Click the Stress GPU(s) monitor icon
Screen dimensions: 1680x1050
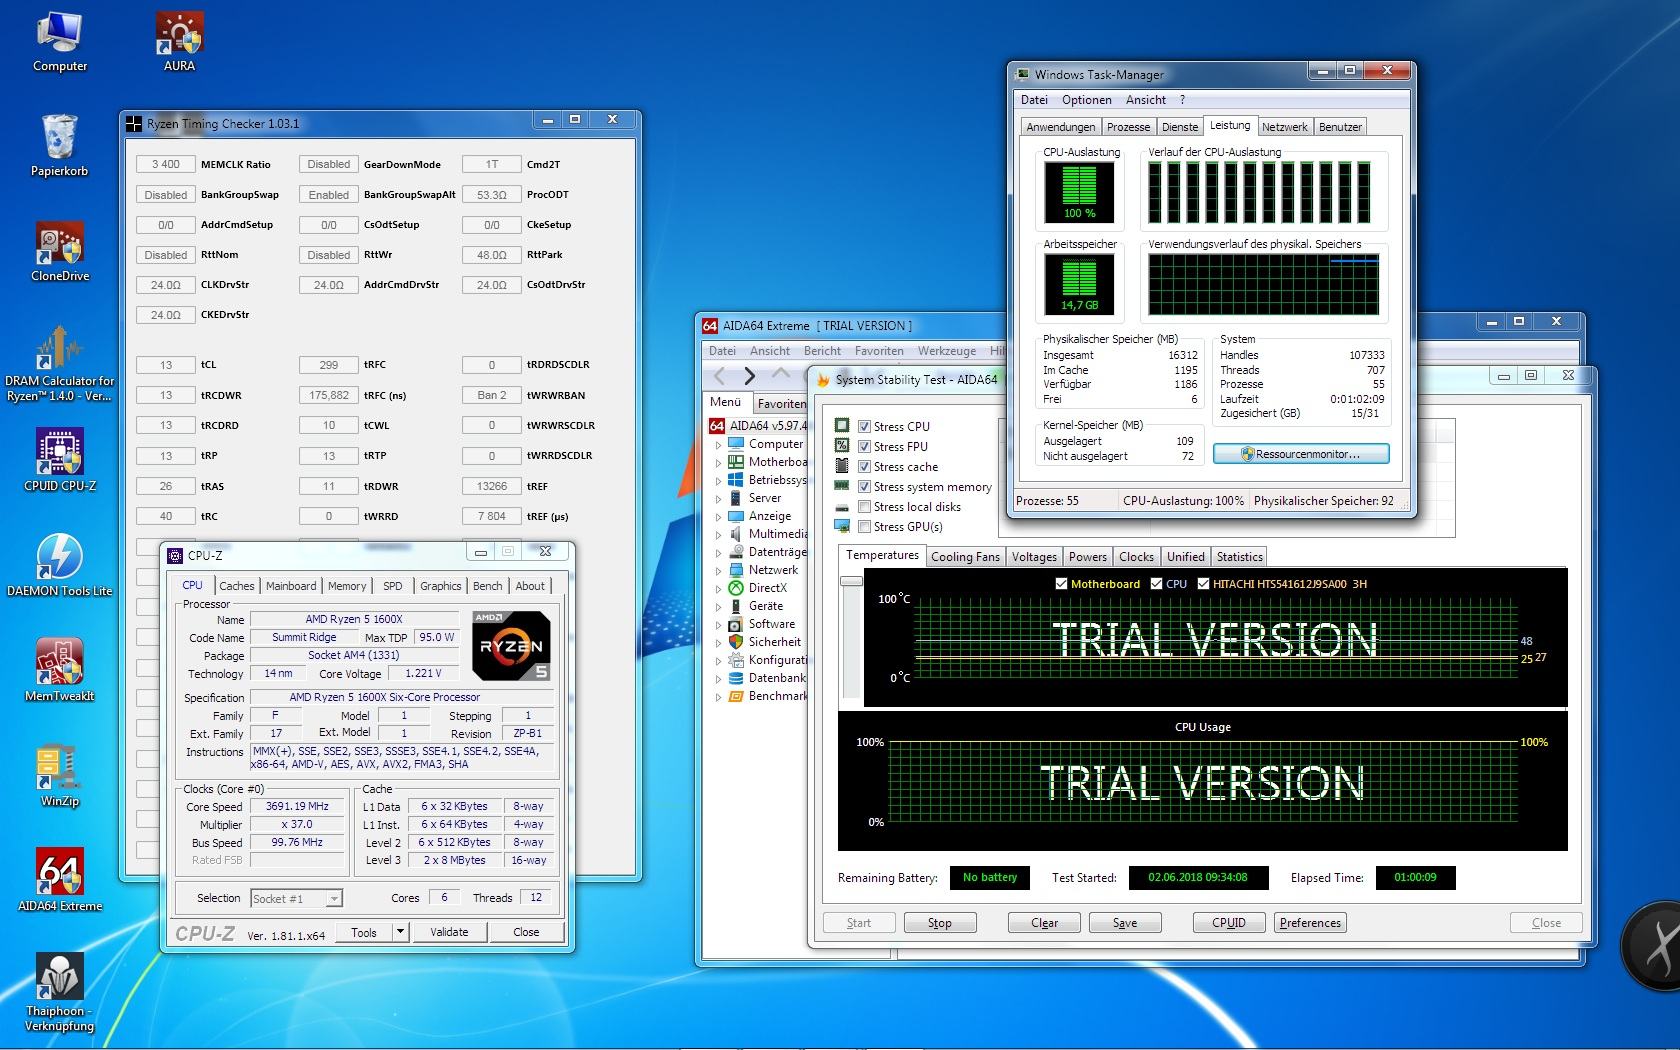[x=842, y=525]
